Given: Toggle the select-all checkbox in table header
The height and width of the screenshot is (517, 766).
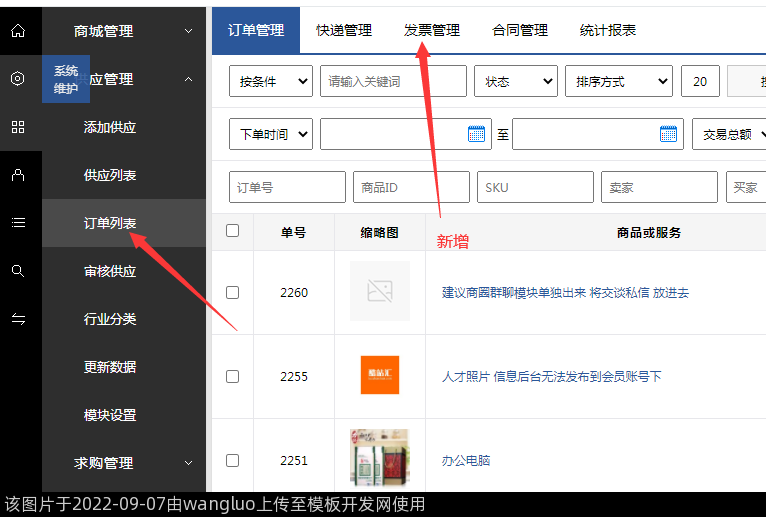Looking at the screenshot, I should pyautogui.click(x=233, y=231).
